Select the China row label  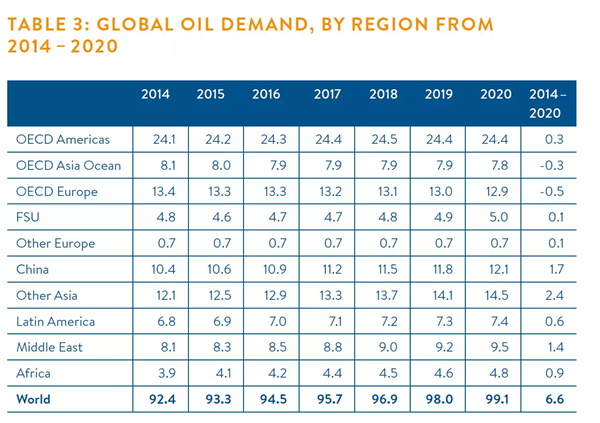coord(36,269)
